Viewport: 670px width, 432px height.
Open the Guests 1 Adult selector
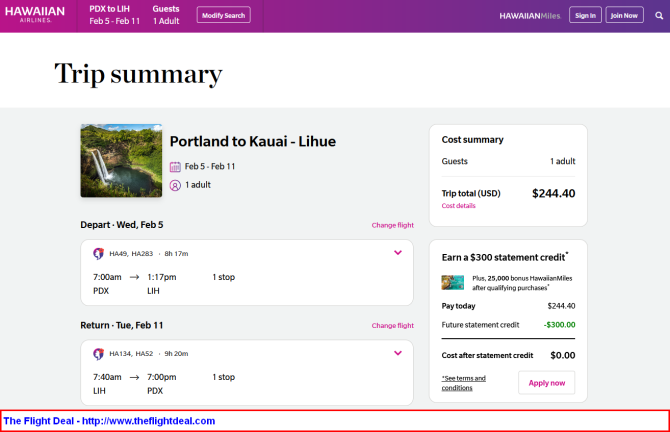[166, 15]
